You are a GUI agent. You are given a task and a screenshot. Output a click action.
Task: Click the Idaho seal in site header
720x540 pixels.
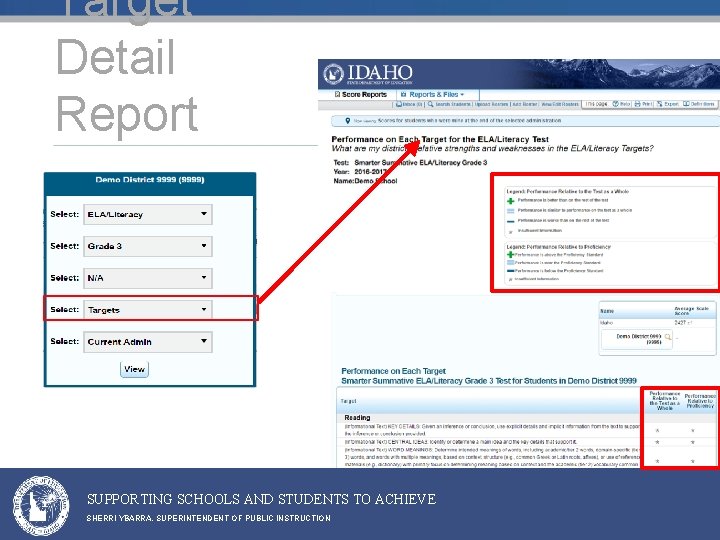[333, 74]
